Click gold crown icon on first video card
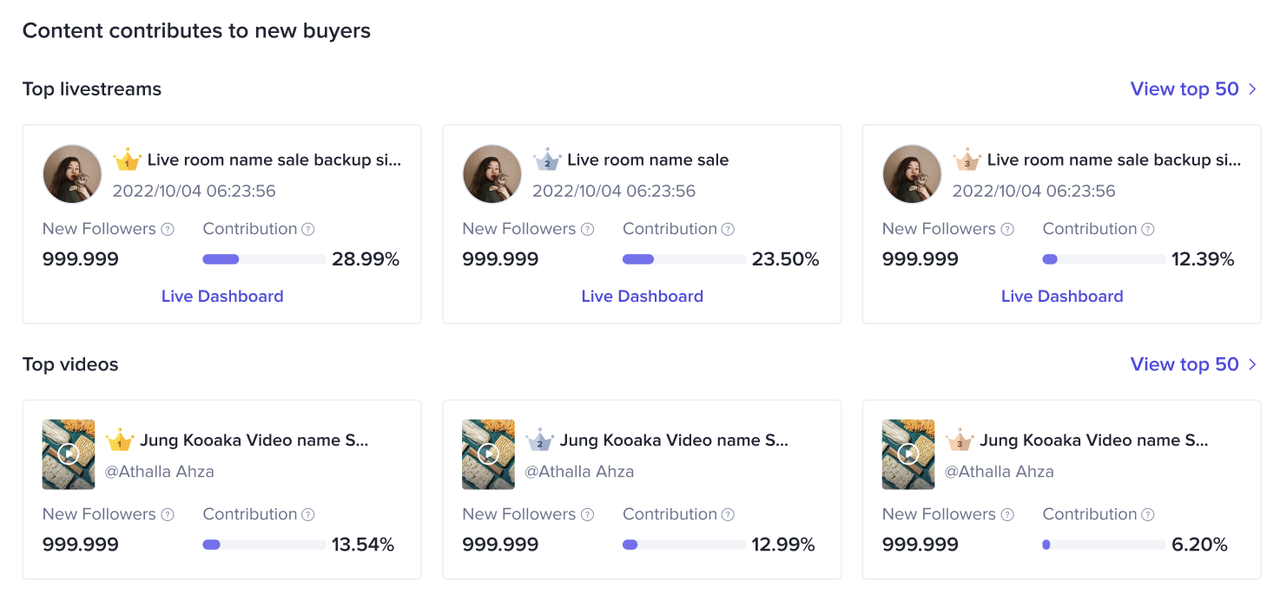This screenshot has width=1280, height=607. pos(120,440)
